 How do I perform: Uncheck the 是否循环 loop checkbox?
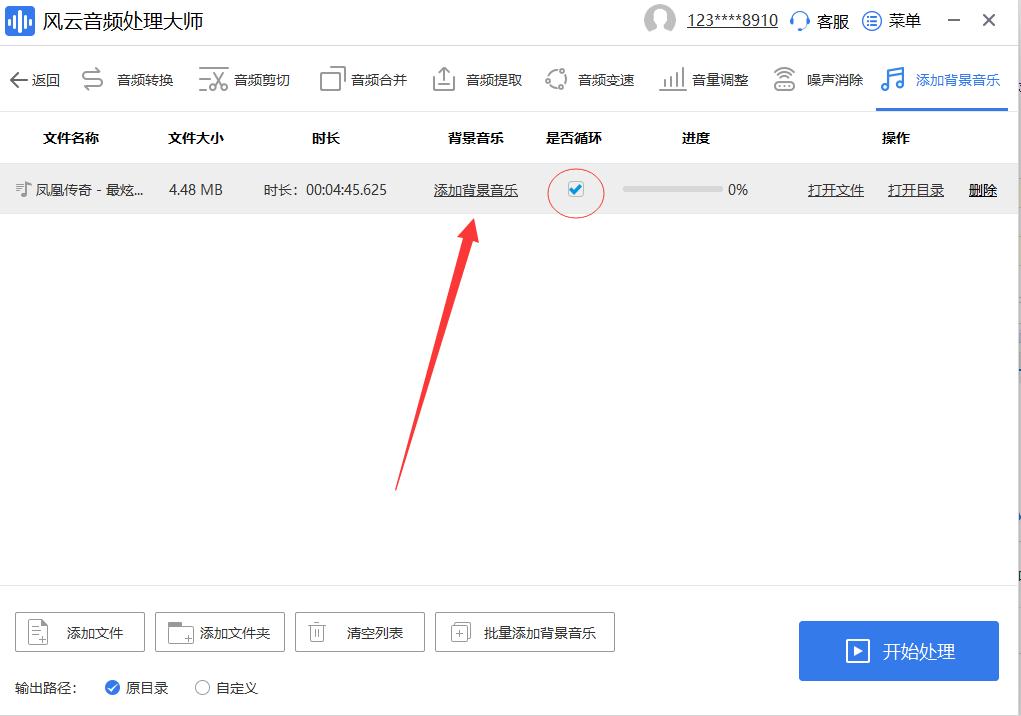[576, 189]
